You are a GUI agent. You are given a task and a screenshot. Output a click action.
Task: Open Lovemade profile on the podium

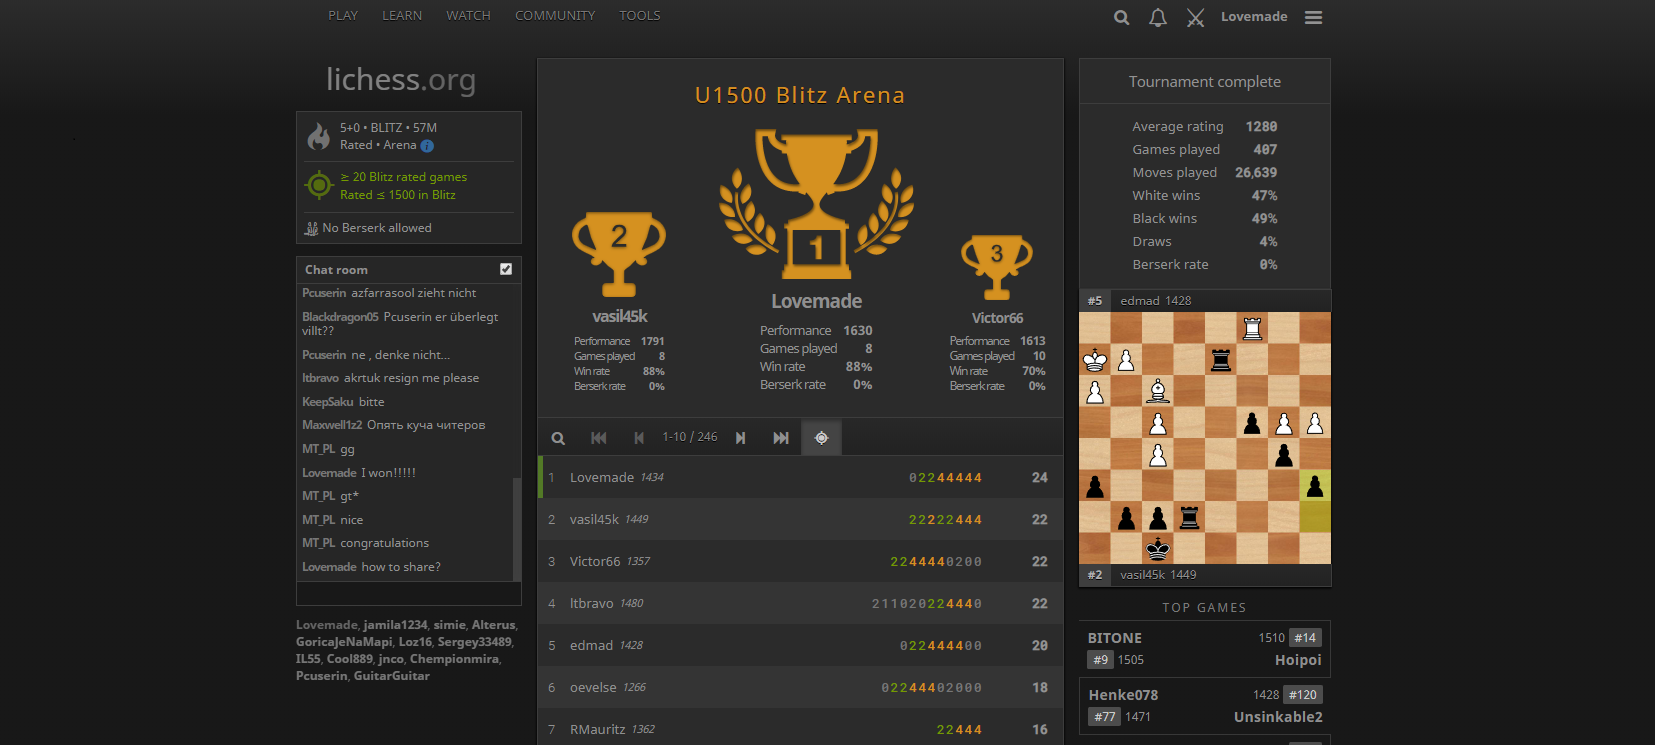(817, 301)
